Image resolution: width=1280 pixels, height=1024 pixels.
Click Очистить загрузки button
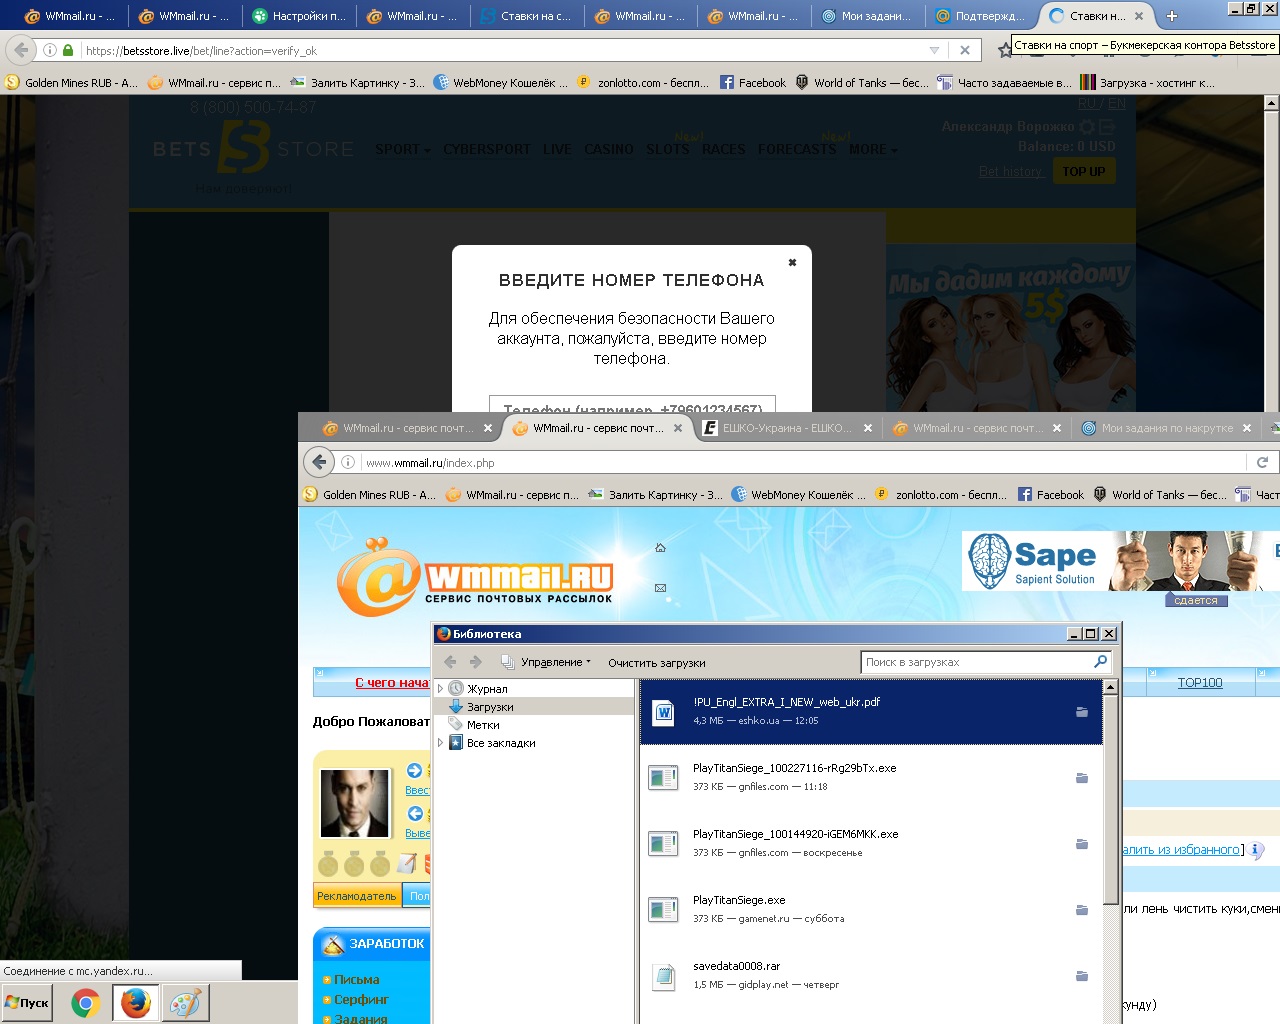click(x=657, y=663)
